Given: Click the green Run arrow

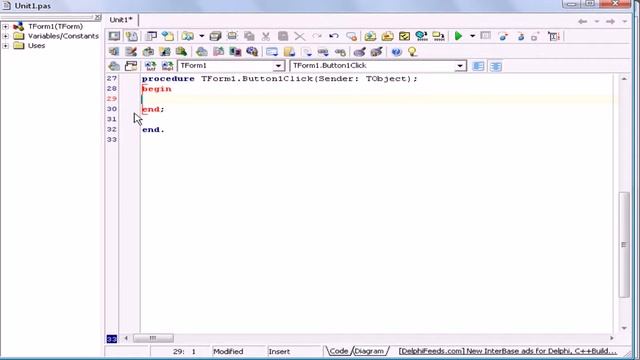Looking at the screenshot, I should tap(458, 36).
